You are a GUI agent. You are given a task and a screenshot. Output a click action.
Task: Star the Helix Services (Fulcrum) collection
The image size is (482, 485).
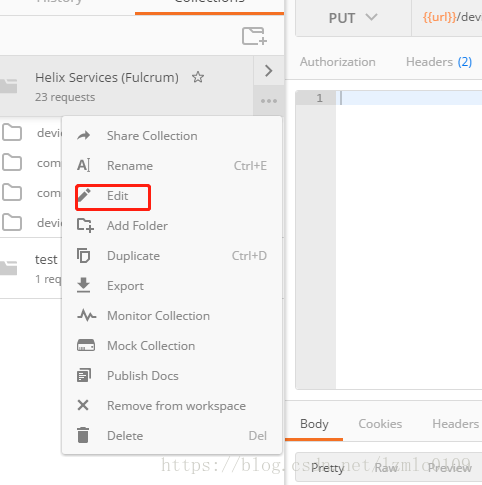pyautogui.click(x=198, y=77)
